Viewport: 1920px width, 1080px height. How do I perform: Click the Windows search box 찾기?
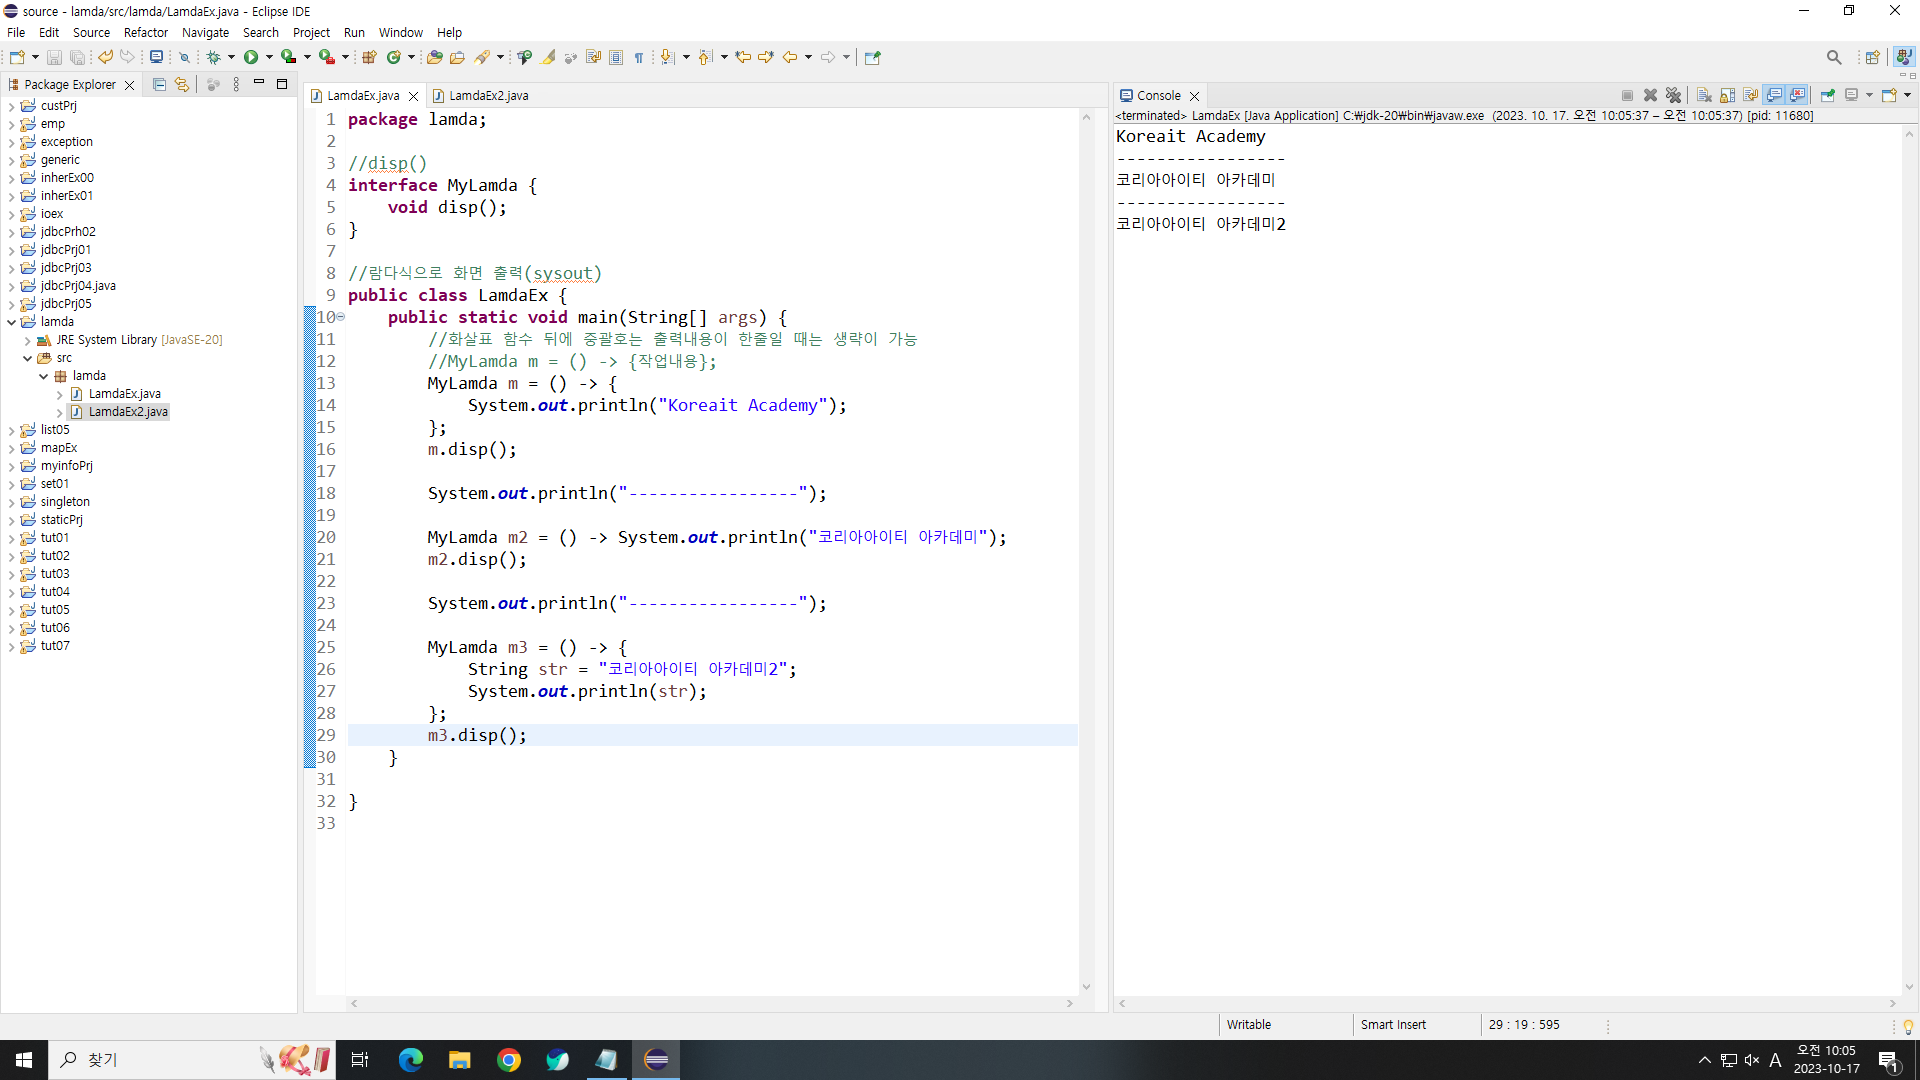coord(150,1060)
